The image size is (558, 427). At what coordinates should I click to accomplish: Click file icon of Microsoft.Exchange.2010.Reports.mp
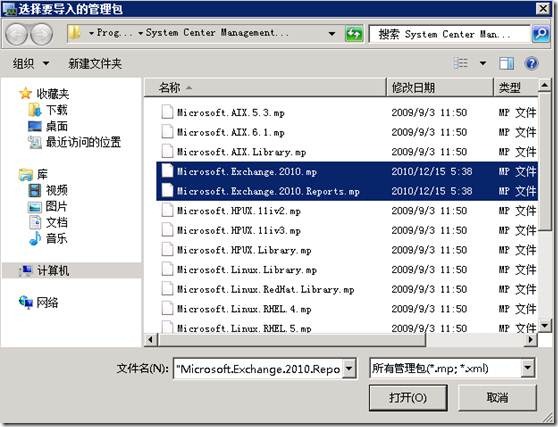[x=167, y=190]
